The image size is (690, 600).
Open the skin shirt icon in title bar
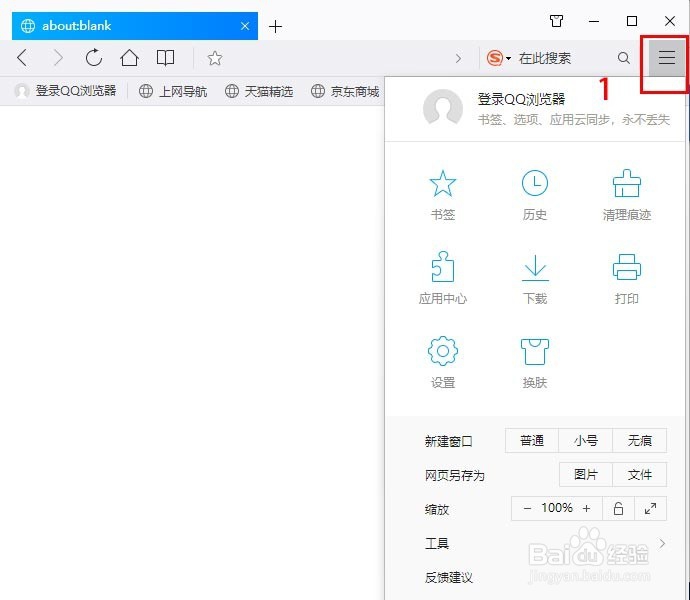pos(557,21)
